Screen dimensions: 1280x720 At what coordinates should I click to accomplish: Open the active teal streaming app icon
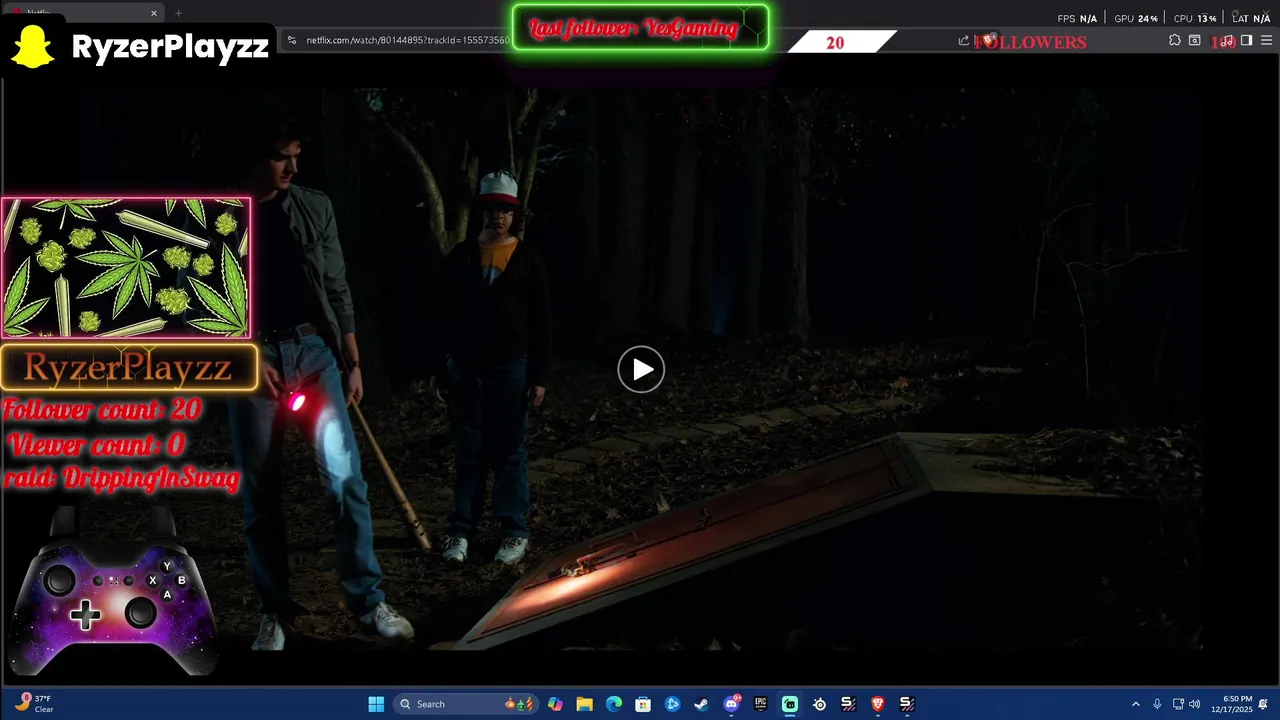(790, 704)
